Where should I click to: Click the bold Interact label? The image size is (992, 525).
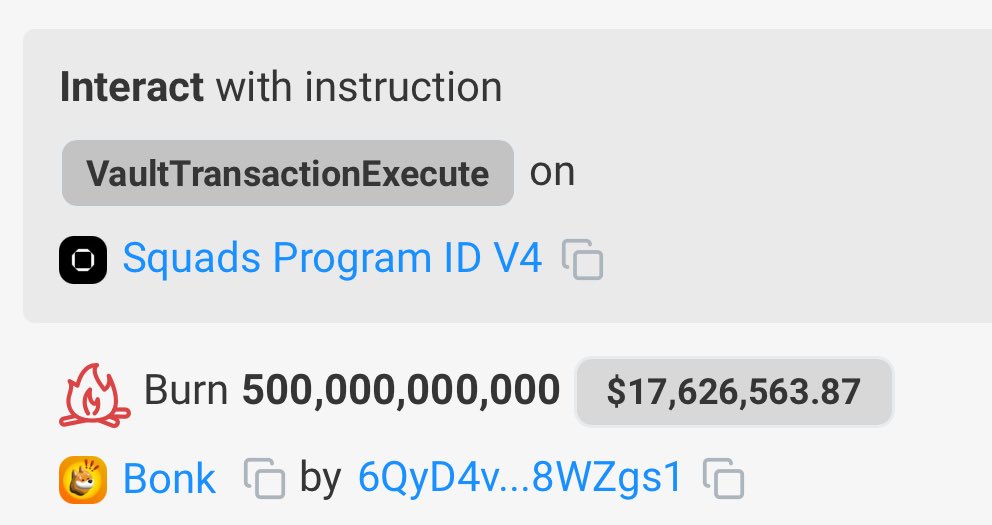132,87
